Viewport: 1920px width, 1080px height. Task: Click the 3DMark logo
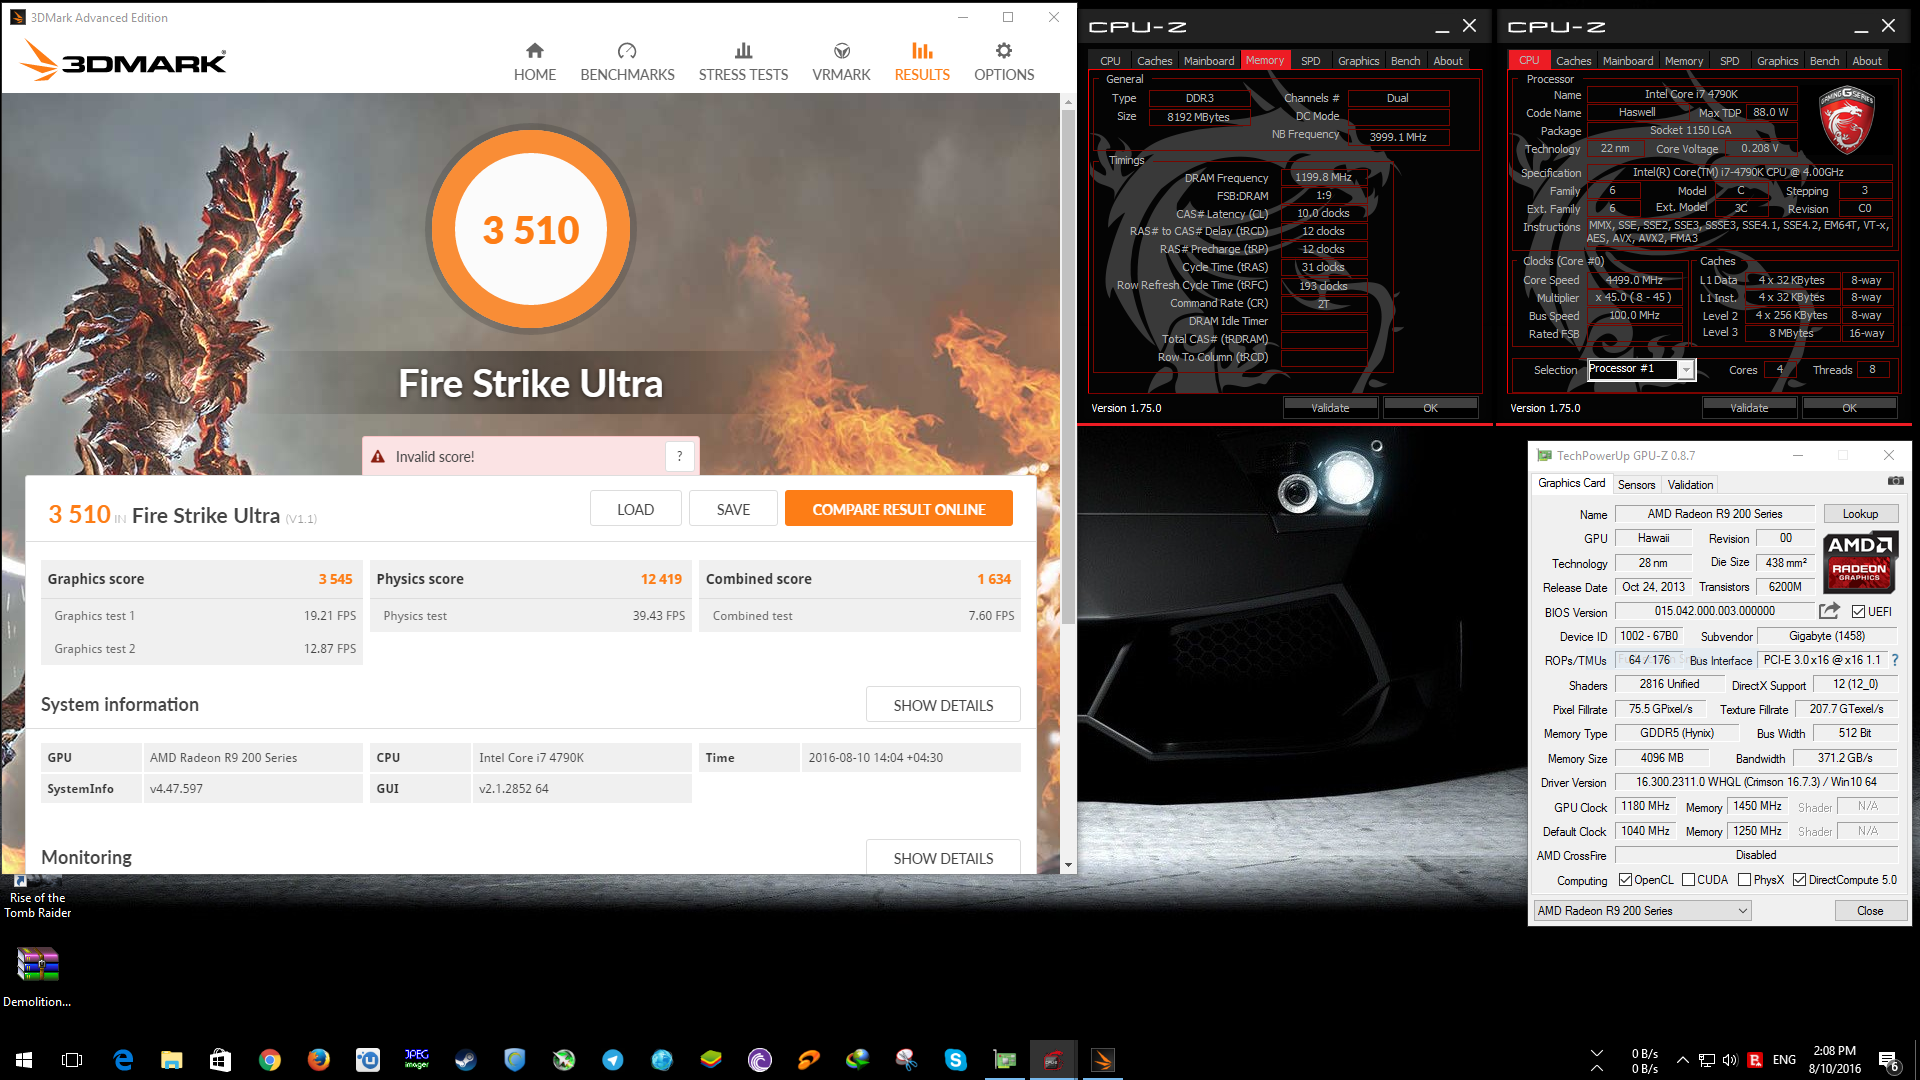[124, 61]
